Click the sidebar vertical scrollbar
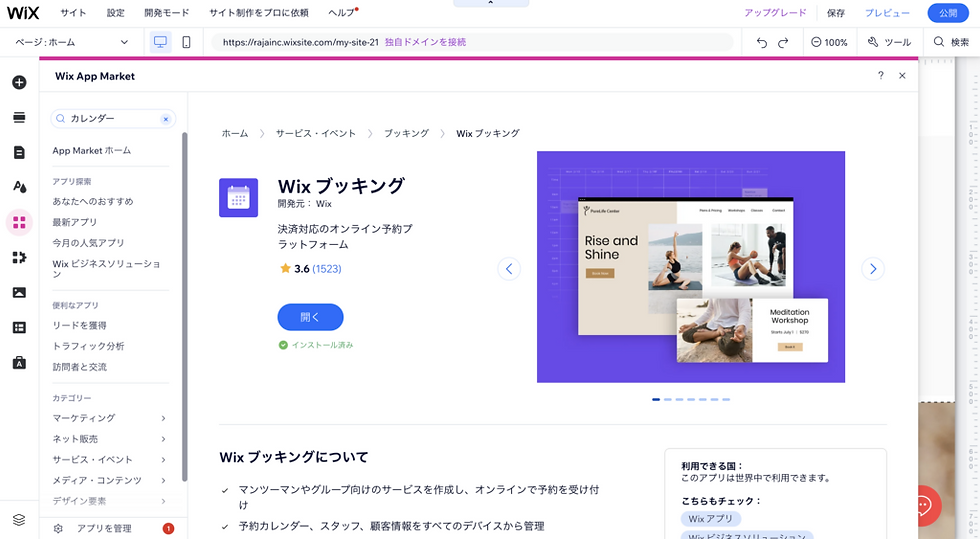This screenshot has width=980, height=539. [184, 306]
